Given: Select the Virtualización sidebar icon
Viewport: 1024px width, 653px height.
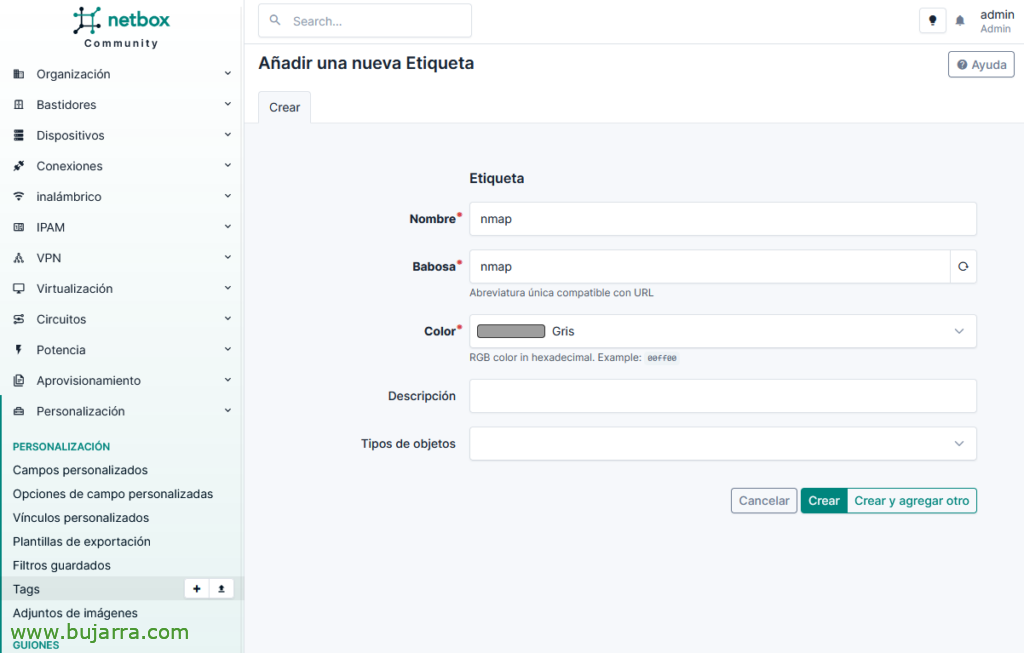Looking at the screenshot, I should (17, 288).
